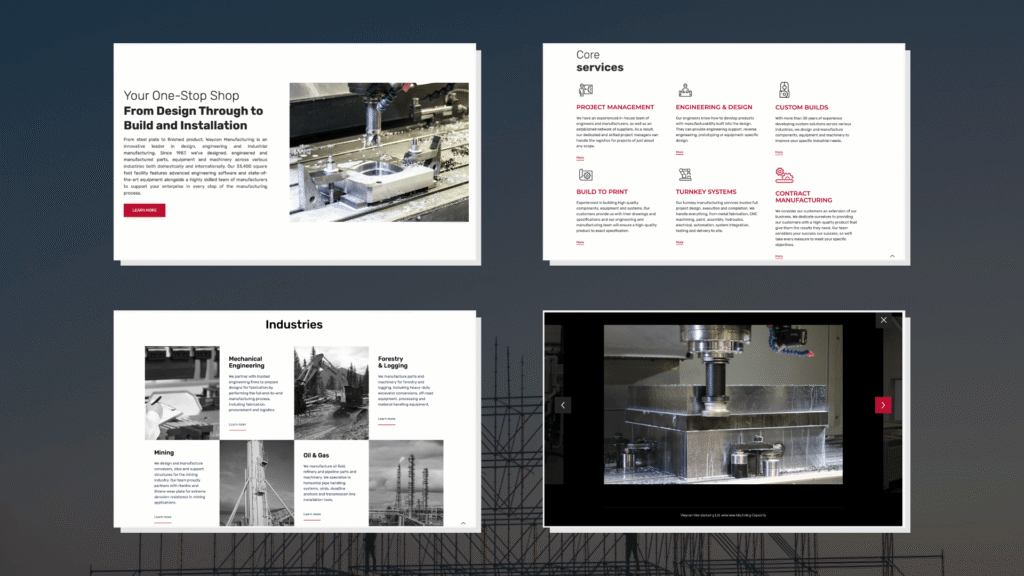Go to the previous lightbox image
This screenshot has height=576, width=1024.
(x=563, y=405)
